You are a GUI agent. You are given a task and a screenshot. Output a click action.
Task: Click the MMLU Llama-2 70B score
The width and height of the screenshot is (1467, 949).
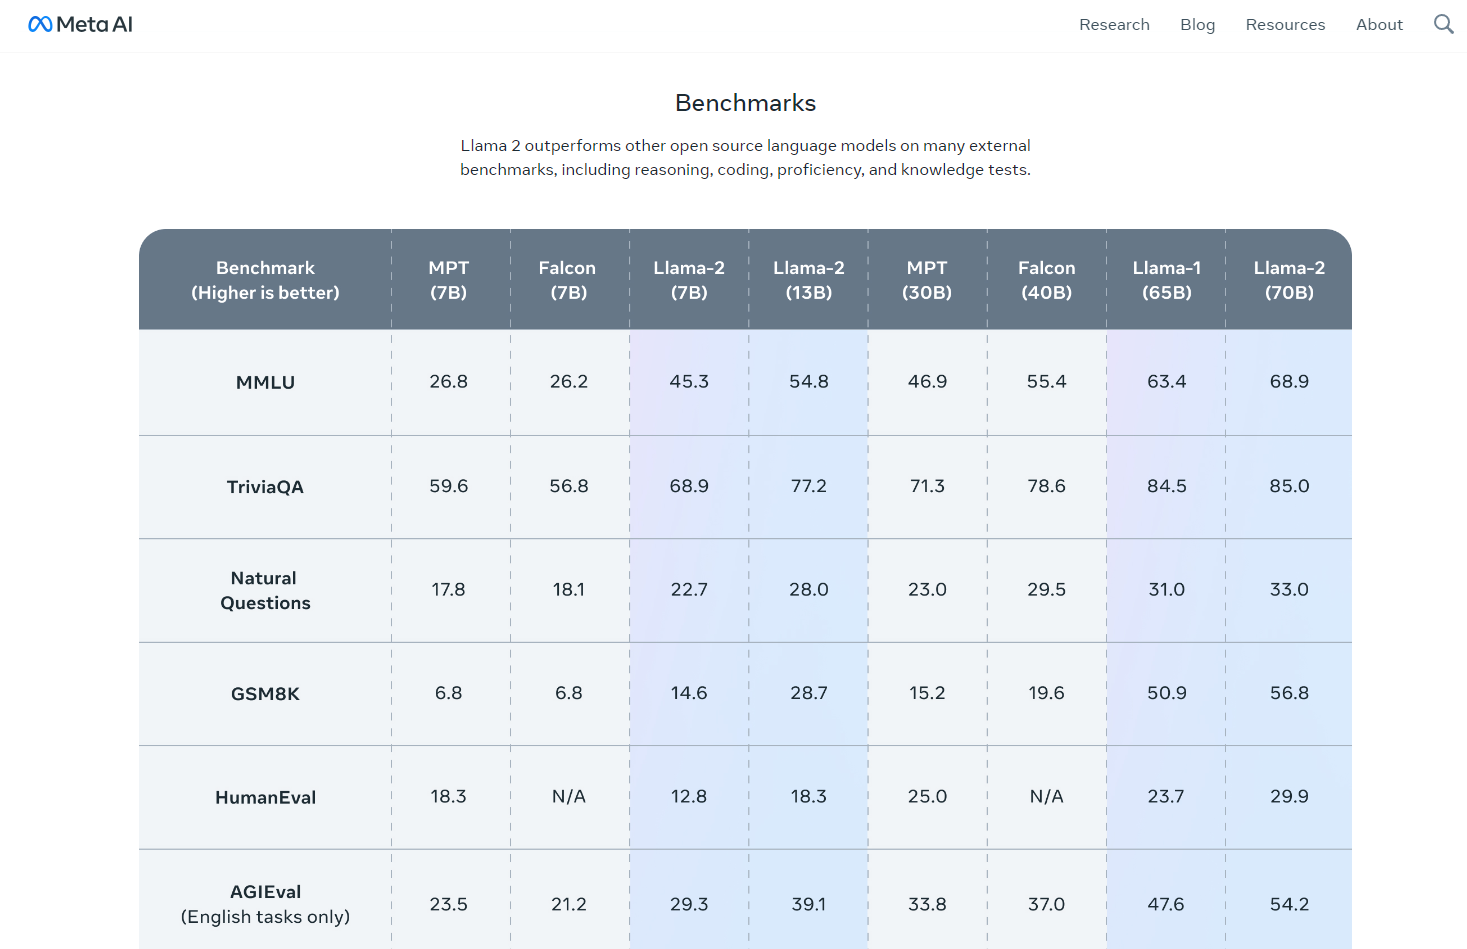(x=1289, y=382)
